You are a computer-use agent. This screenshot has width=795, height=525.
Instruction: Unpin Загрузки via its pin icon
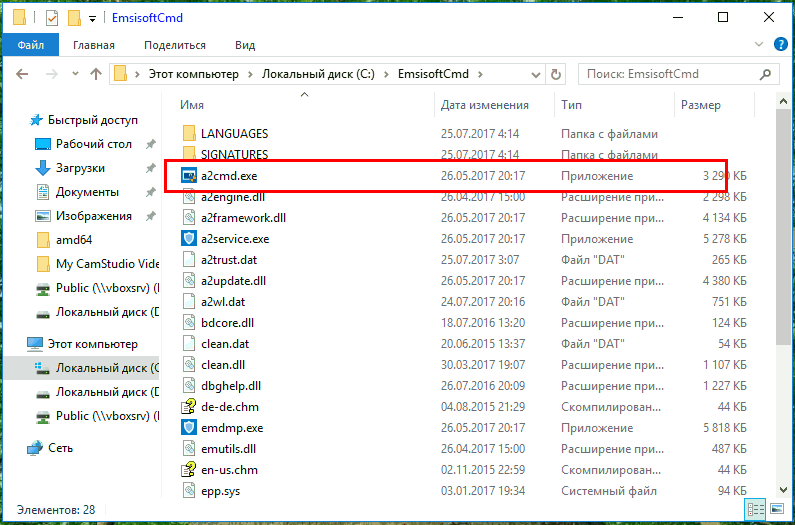(150, 168)
